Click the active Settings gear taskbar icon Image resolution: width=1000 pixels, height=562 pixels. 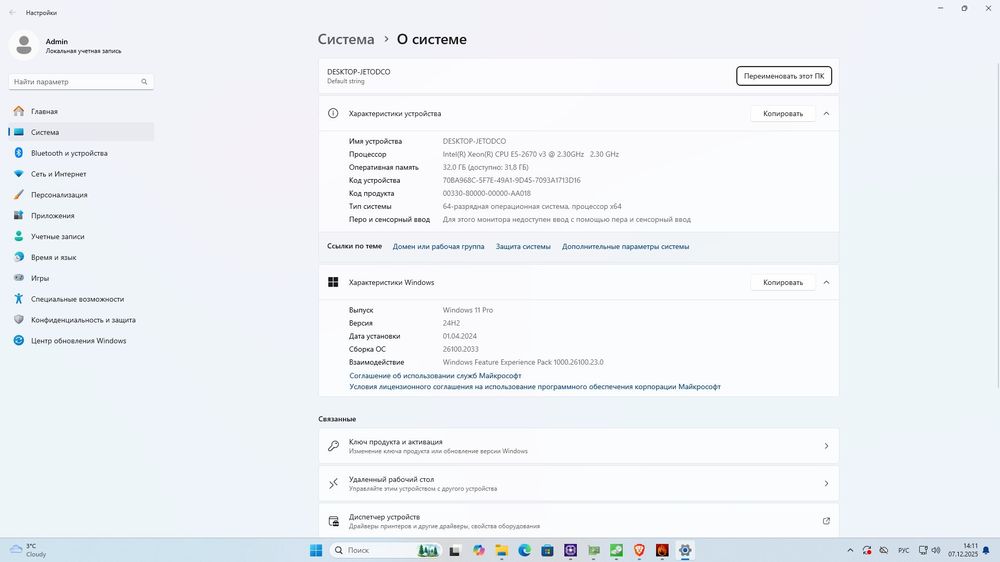coord(685,551)
